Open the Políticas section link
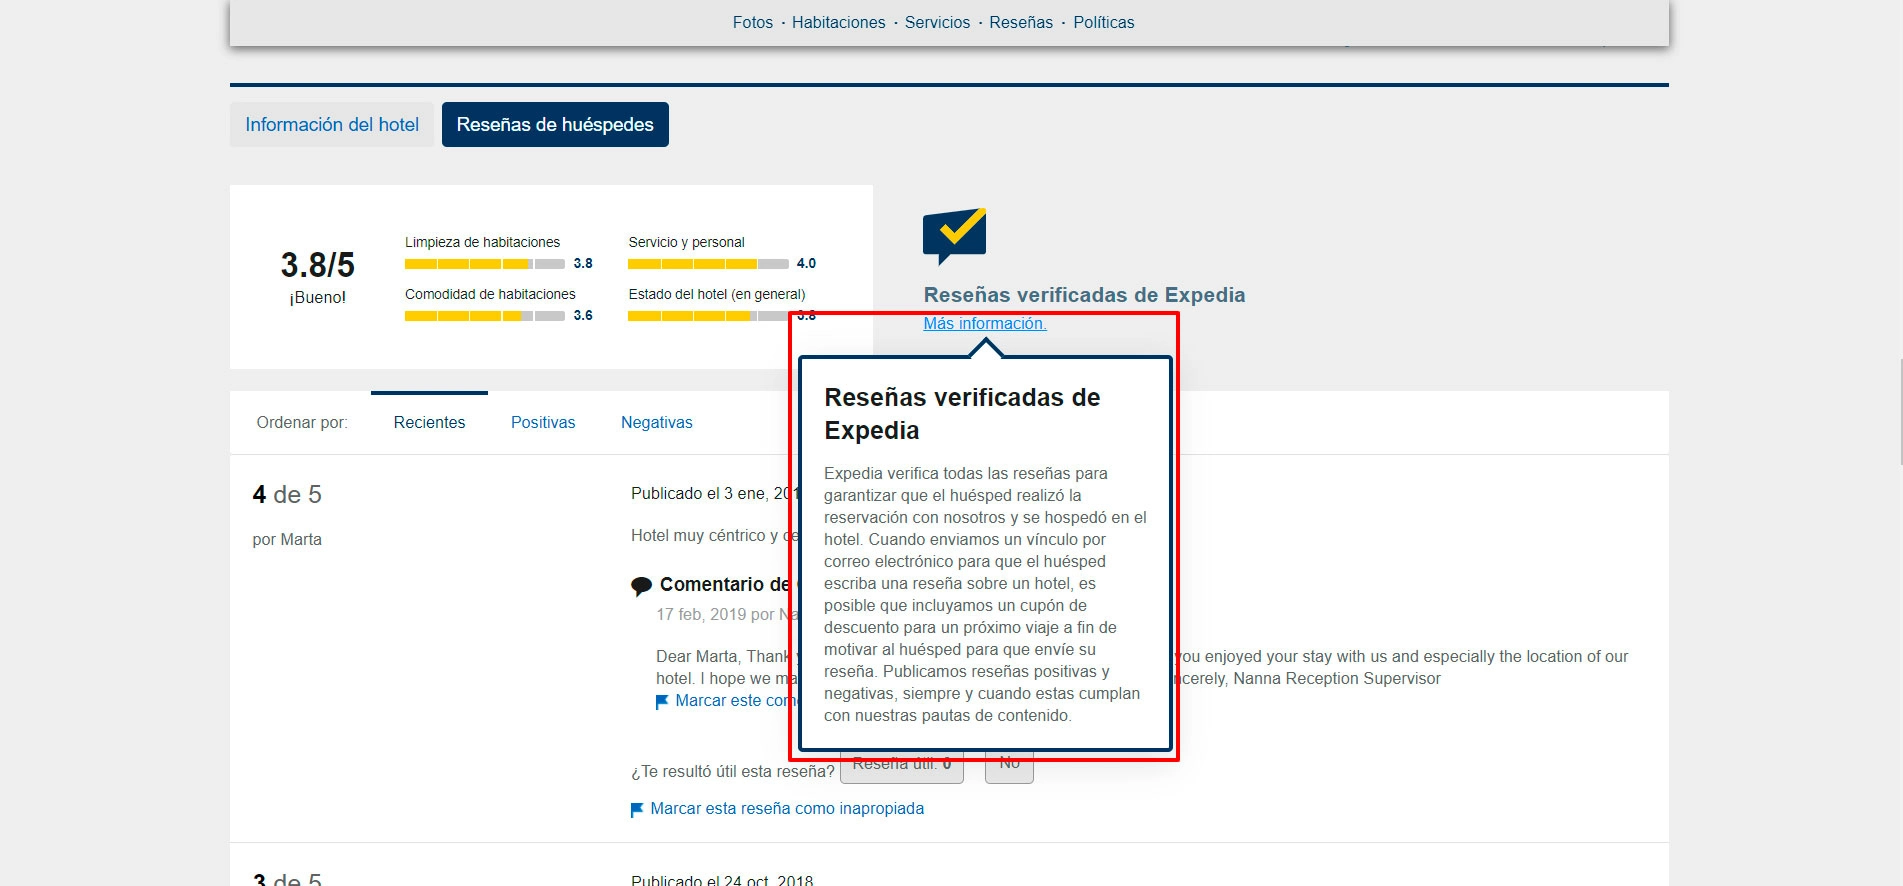The height and width of the screenshot is (886, 1903). [x=1103, y=22]
